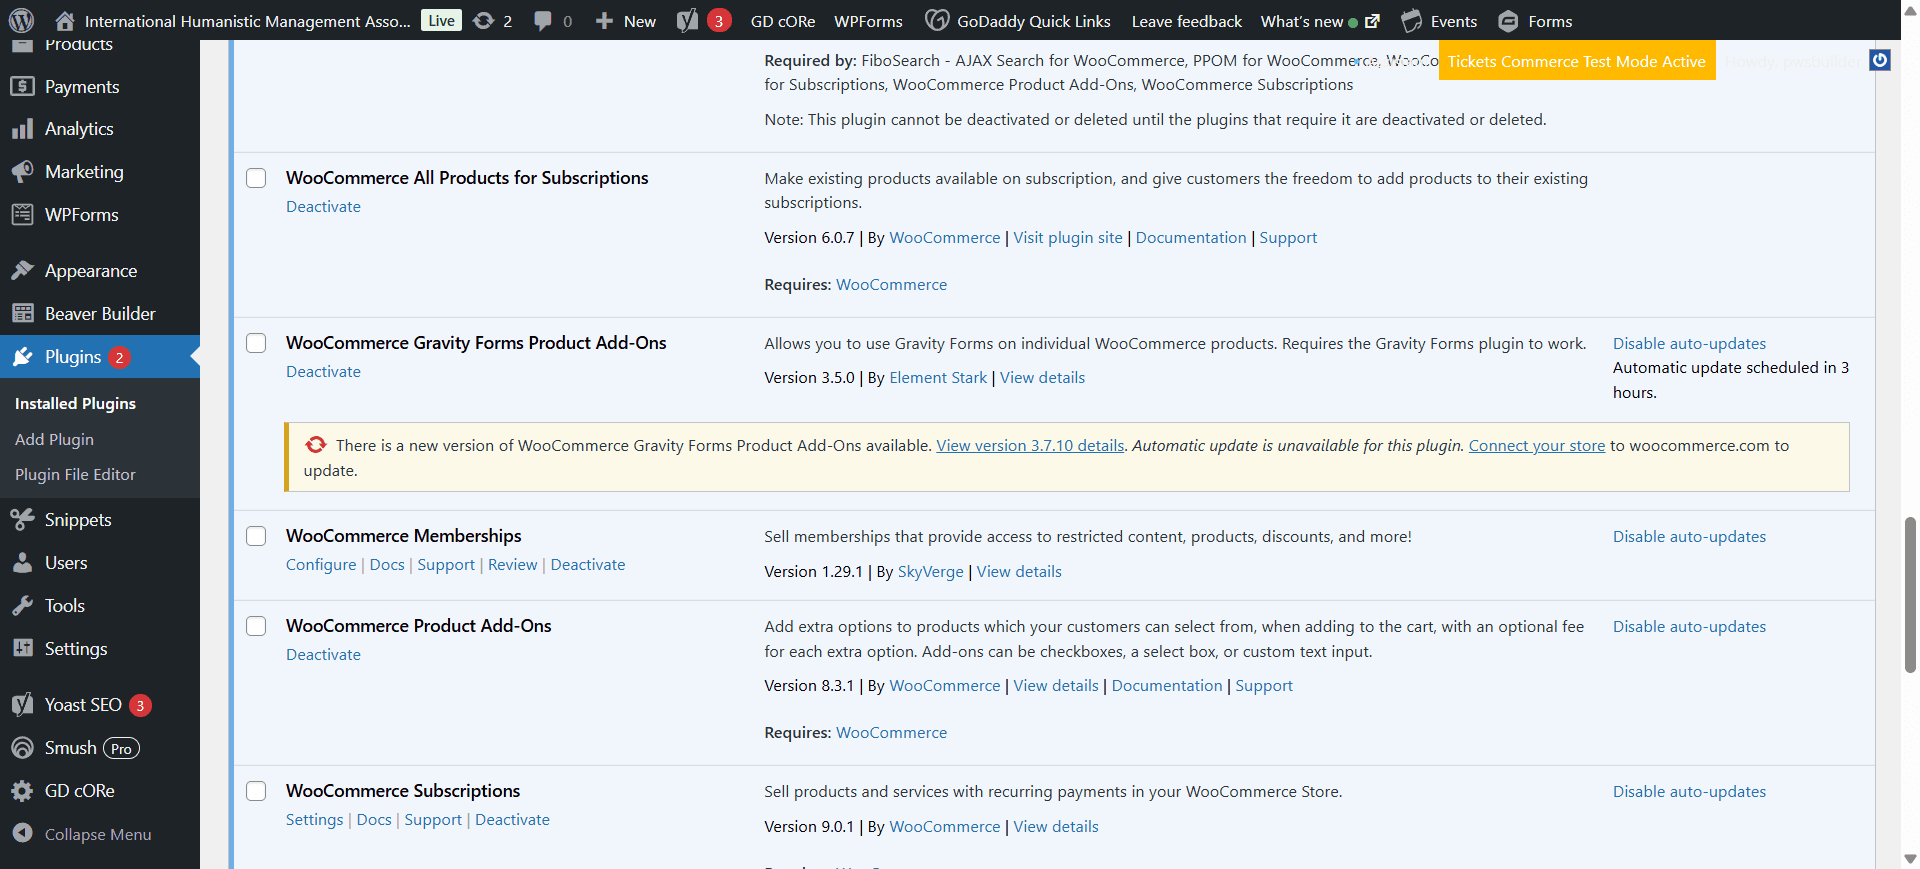Click the plus New content icon
This screenshot has width=1920, height=869.
[x=604, y=21]
